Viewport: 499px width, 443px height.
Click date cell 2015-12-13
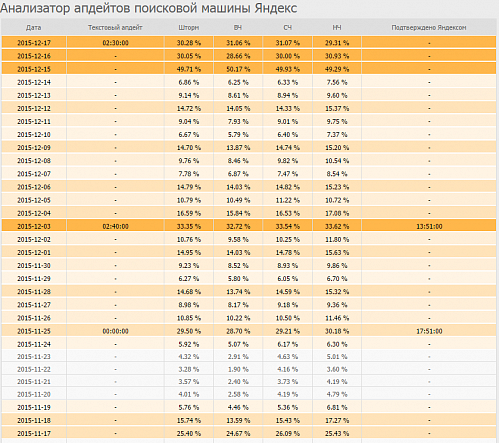coord(34,95)
